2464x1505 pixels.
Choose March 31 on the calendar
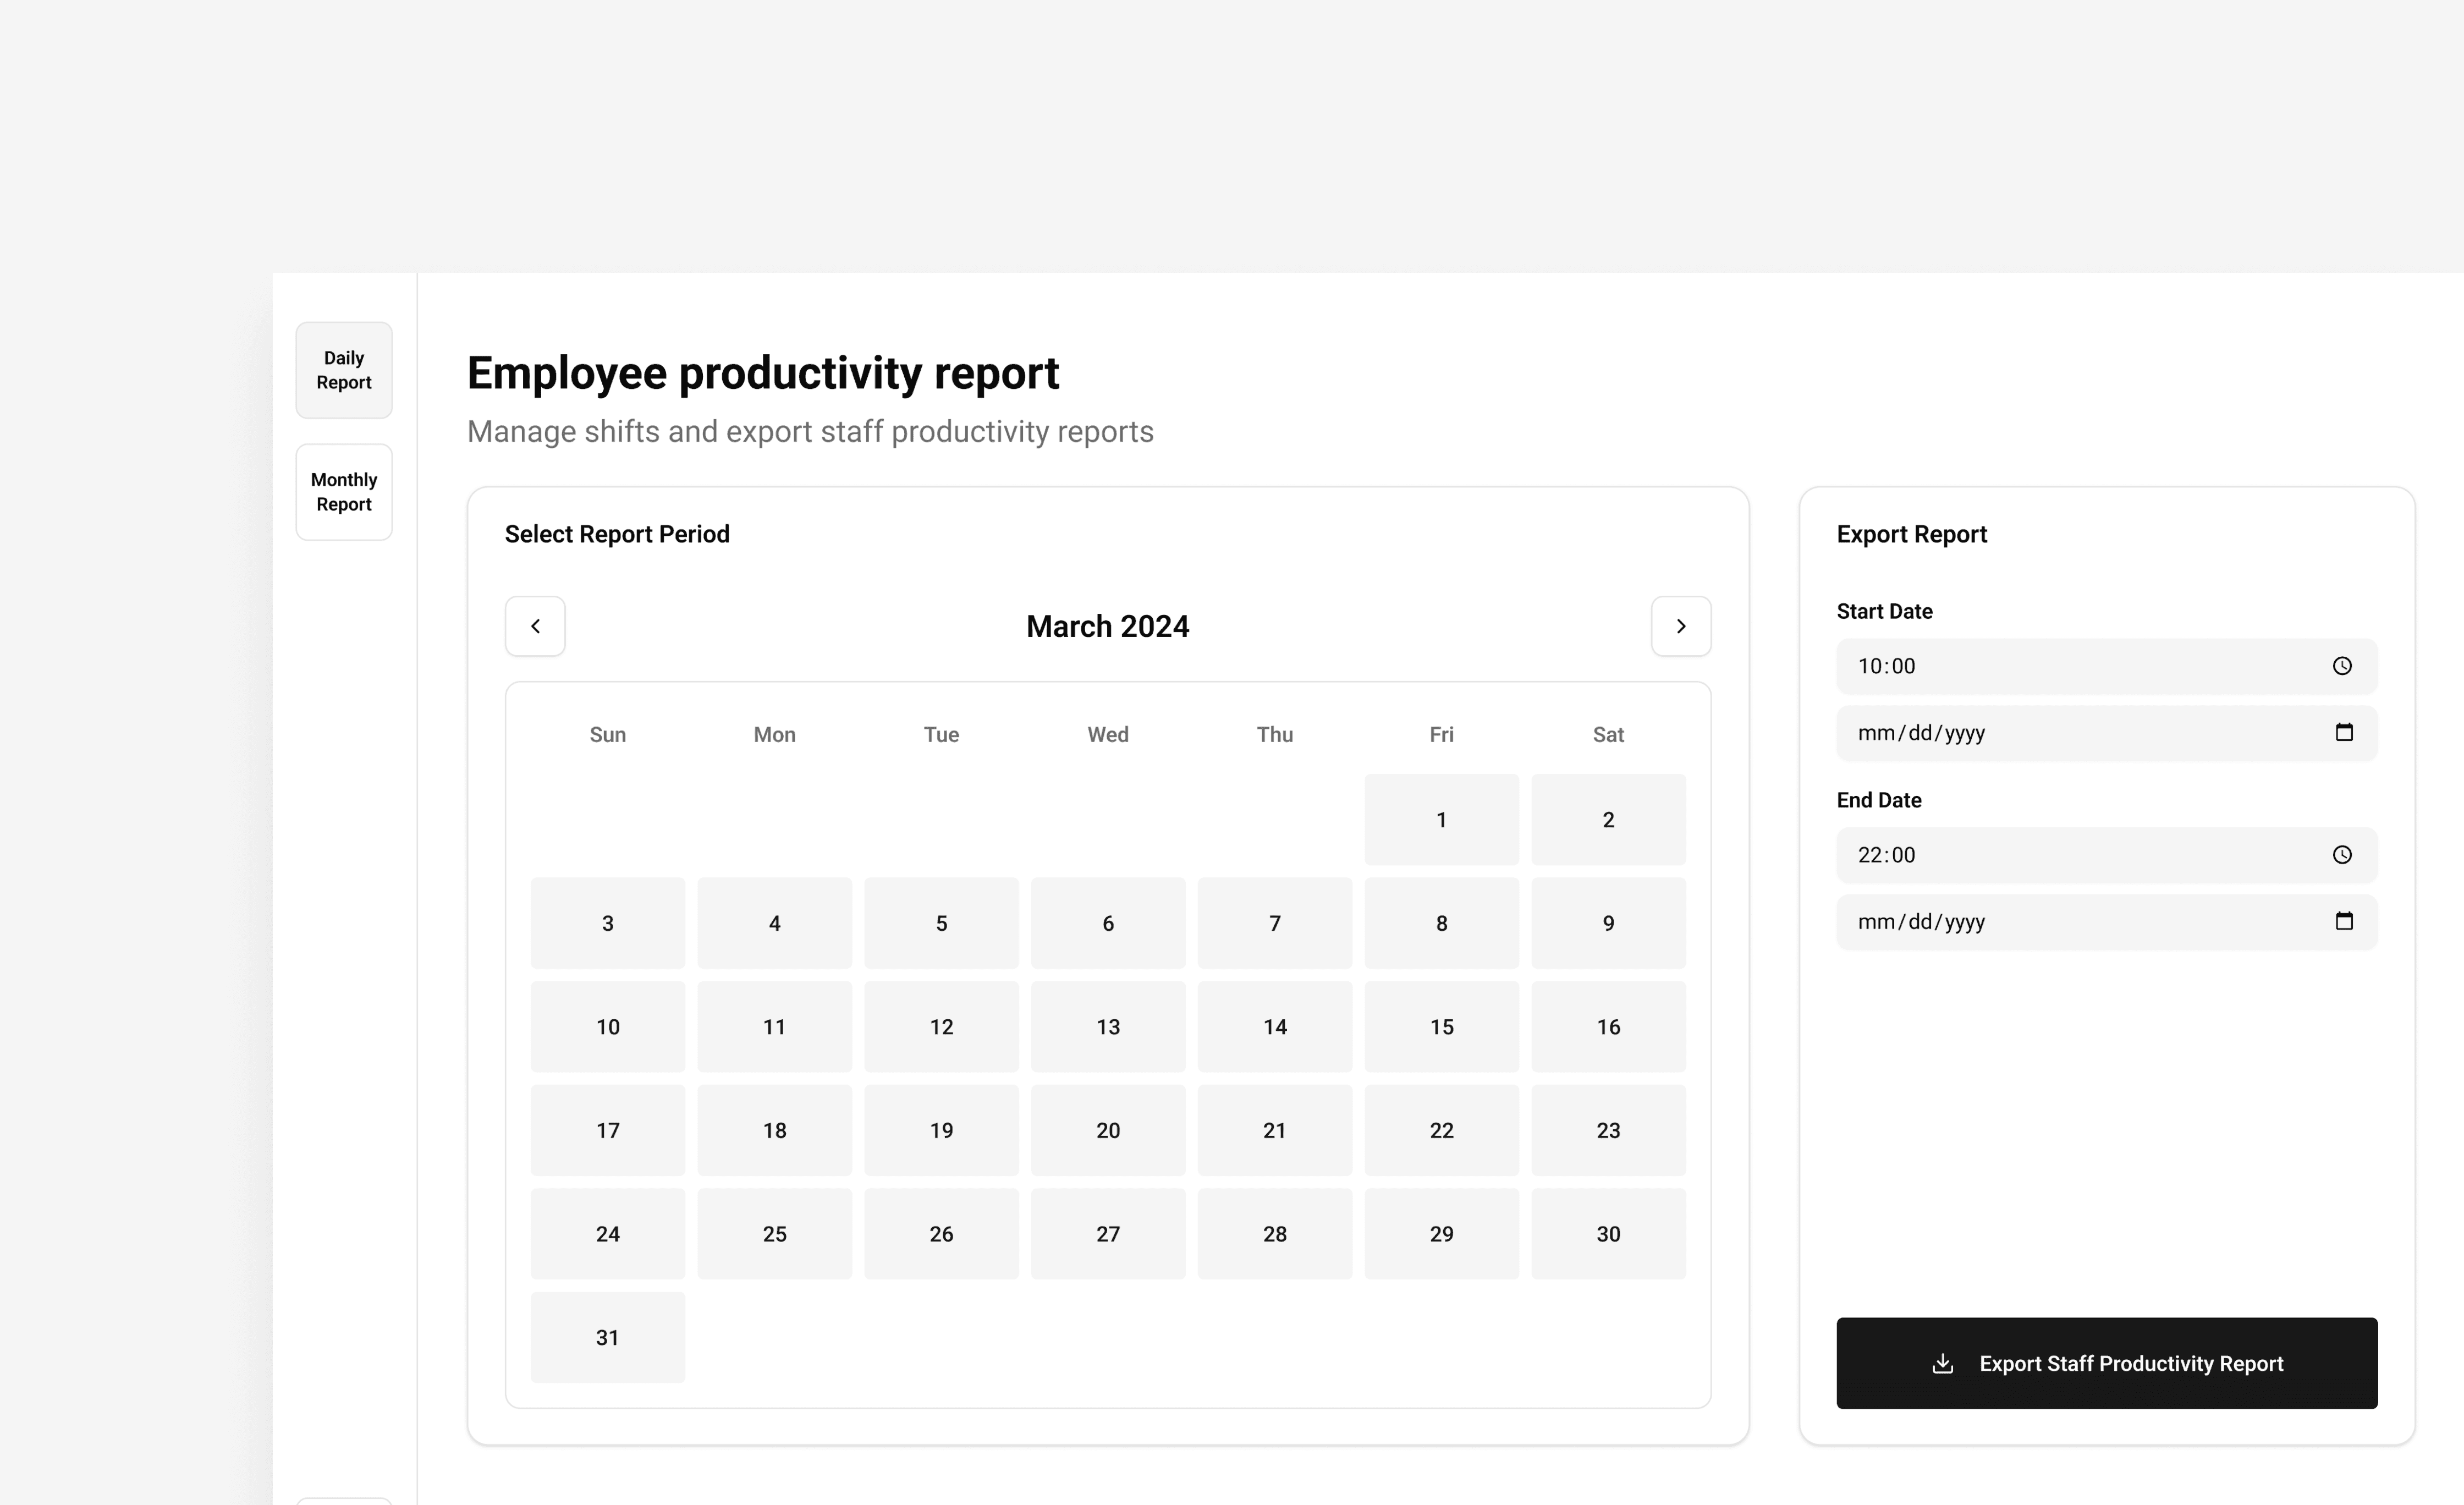608,1338
